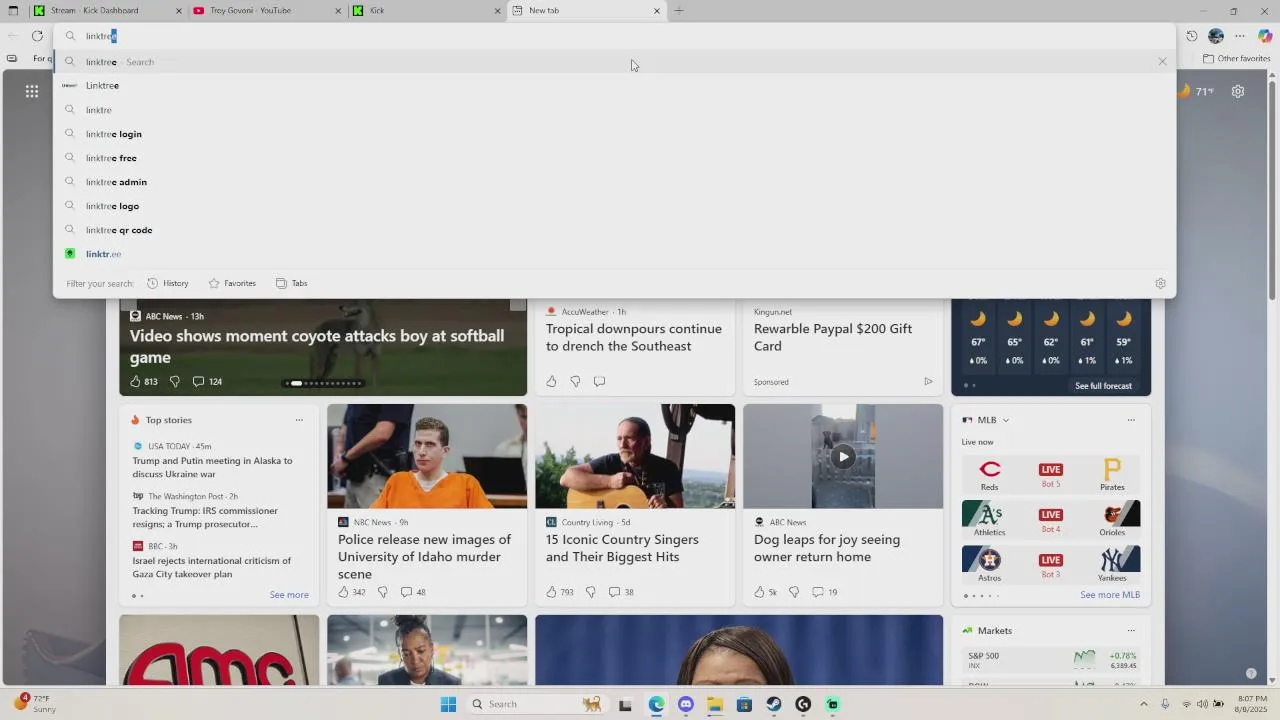
Task: Launch Copilot from toolbar icon
Action: click(x=1265, y=36)
